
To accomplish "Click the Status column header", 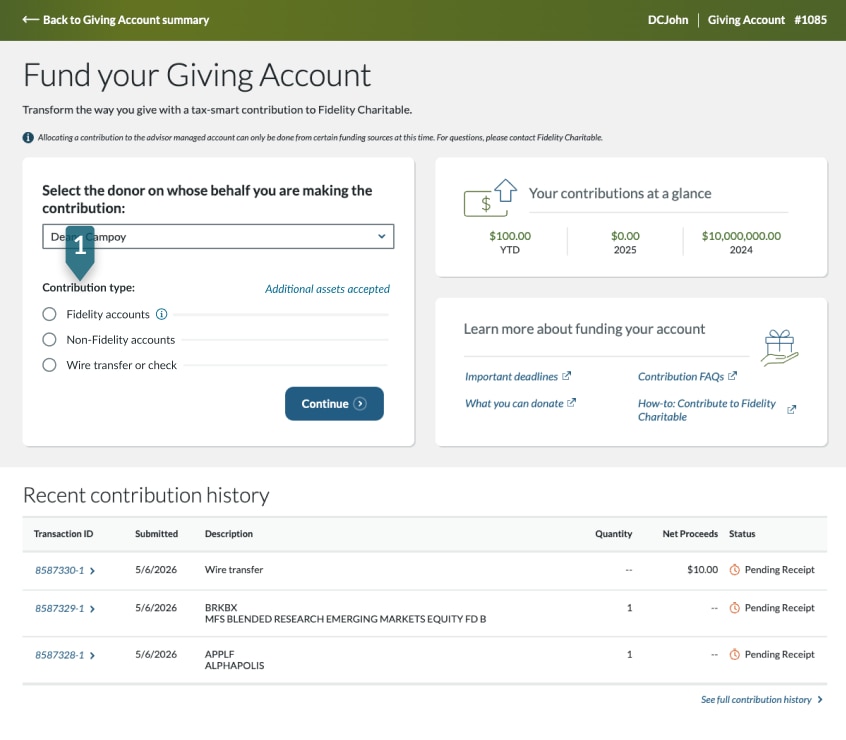I will coord(742,534).
